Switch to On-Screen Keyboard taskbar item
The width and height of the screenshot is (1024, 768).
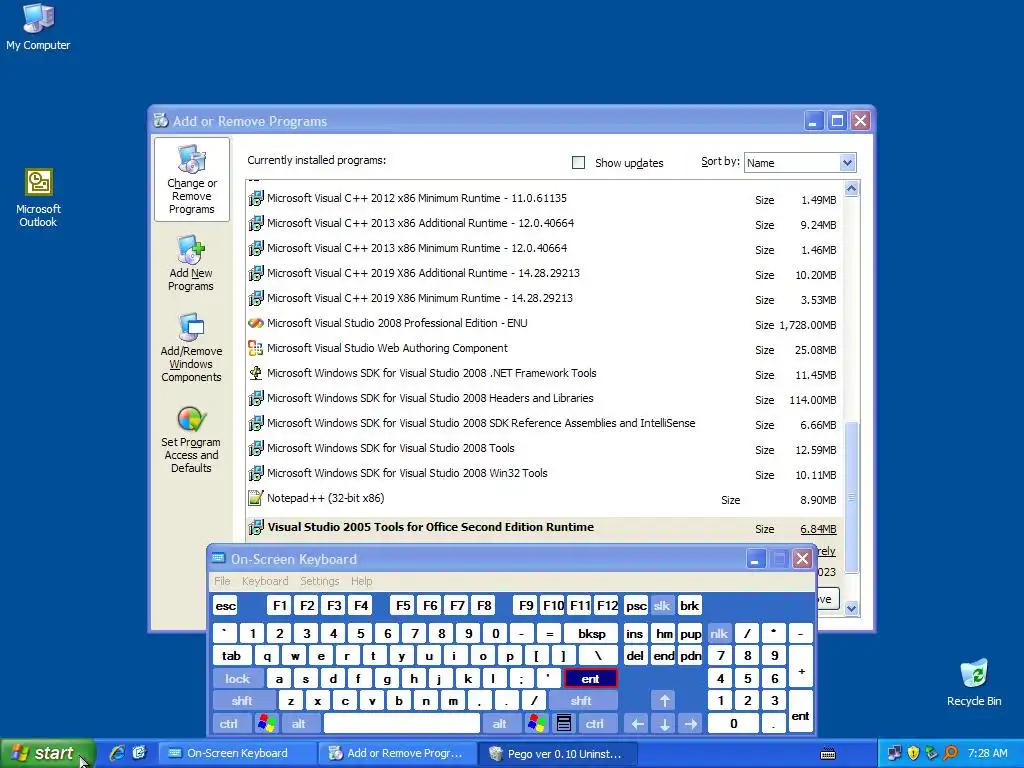(x=238, y=754)
